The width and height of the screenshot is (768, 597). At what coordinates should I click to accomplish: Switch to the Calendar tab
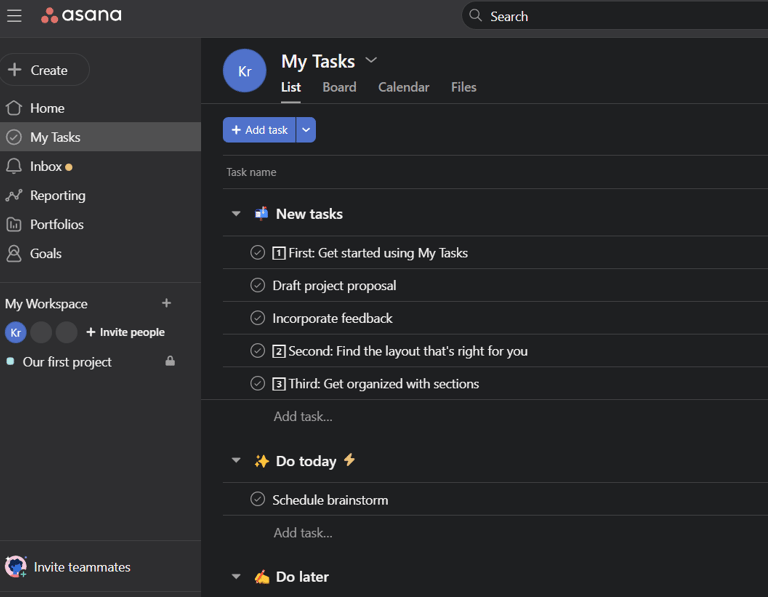tap(404, 87)
